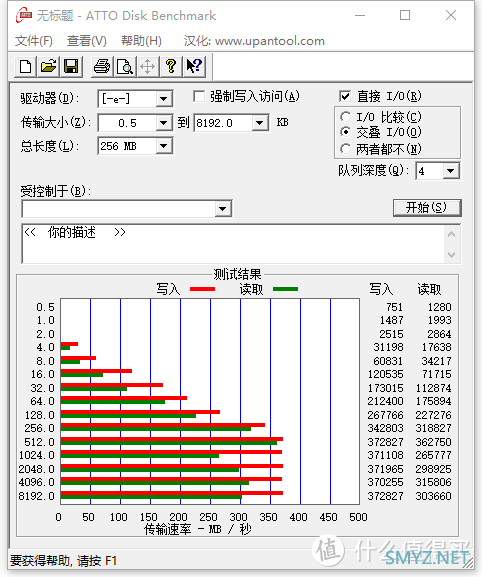Image resolution: width=482 pixels, height=577 pixels.
Task: Close the ATTO Disk Benchmark window
Action: point(451,15)
